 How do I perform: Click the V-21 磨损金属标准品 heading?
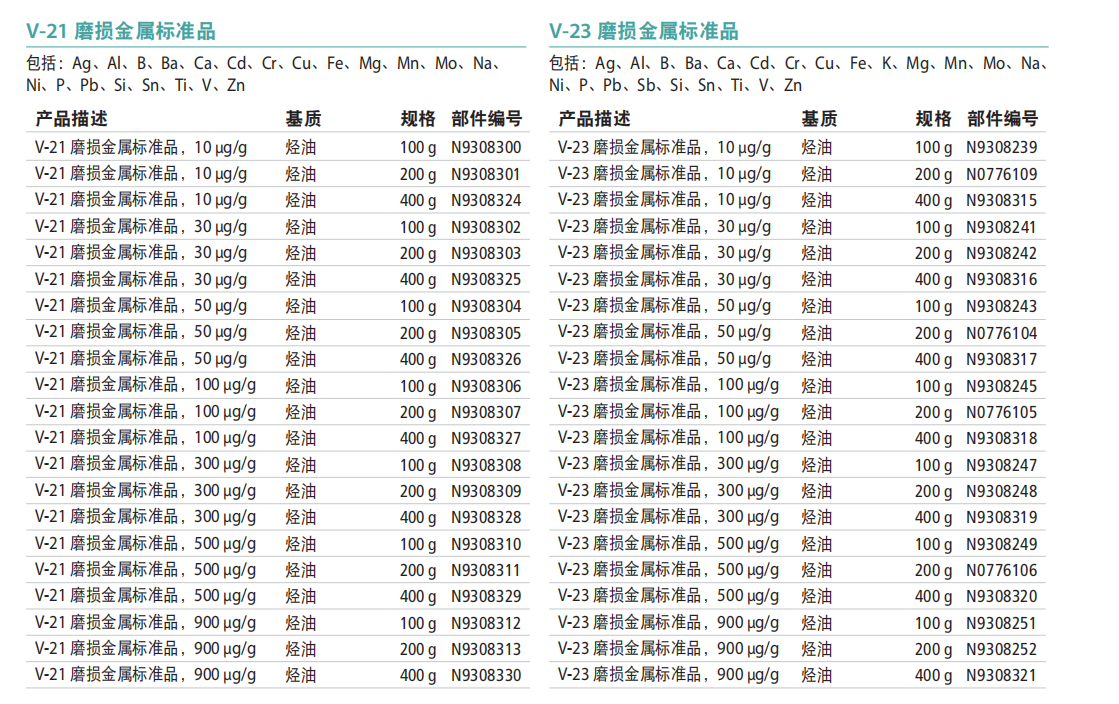(121, 31)
